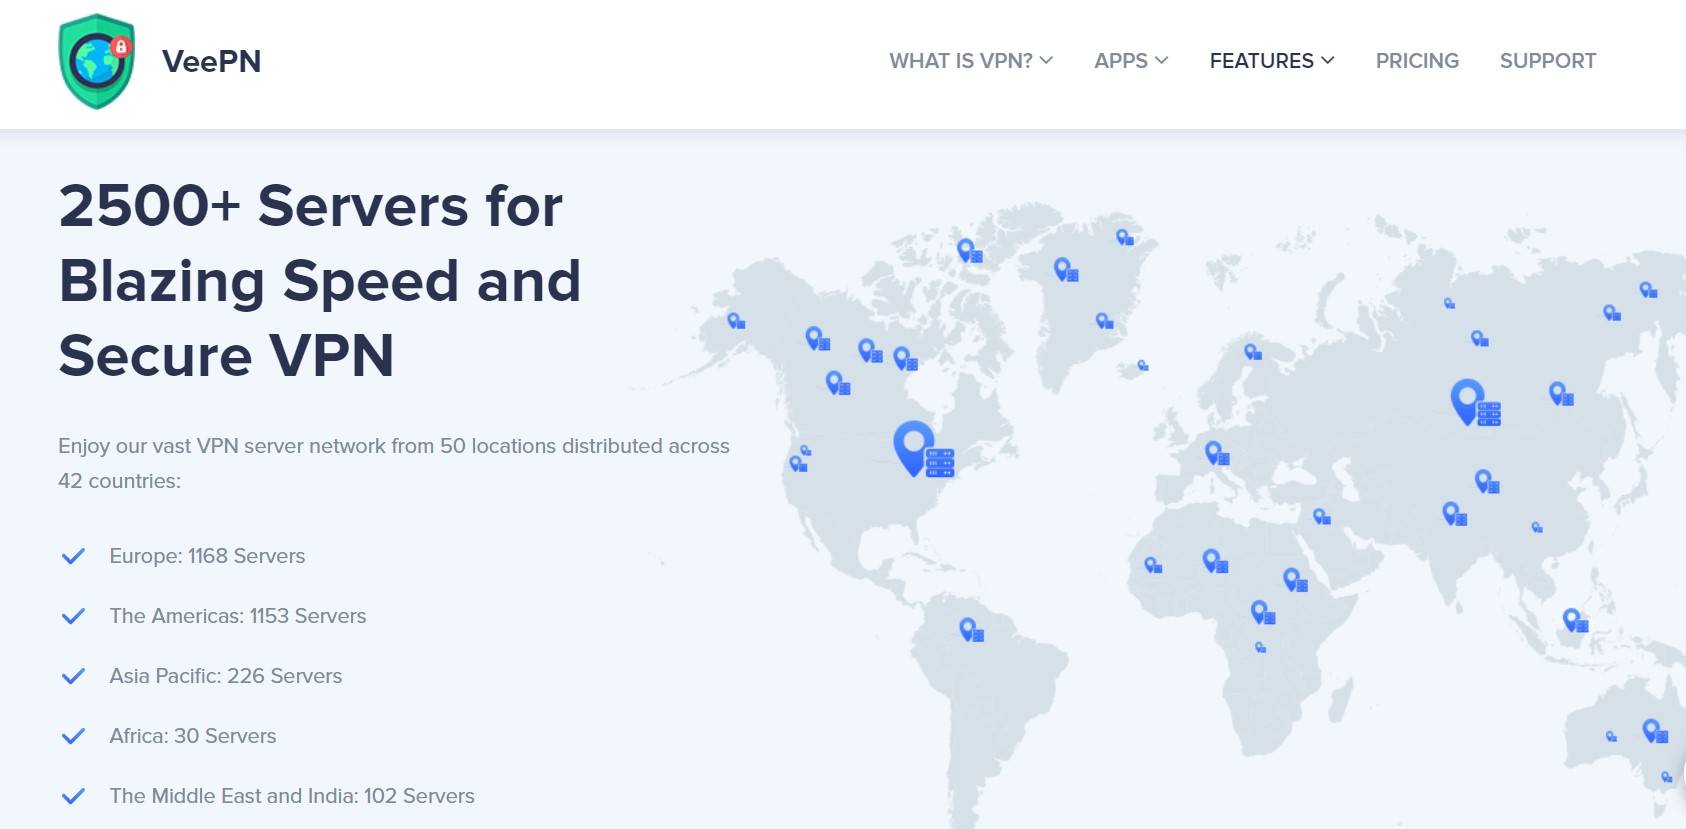Click the server pin over Iceland
The height and width of the screenshot is (829, 1686).
tap(1143, 366)
